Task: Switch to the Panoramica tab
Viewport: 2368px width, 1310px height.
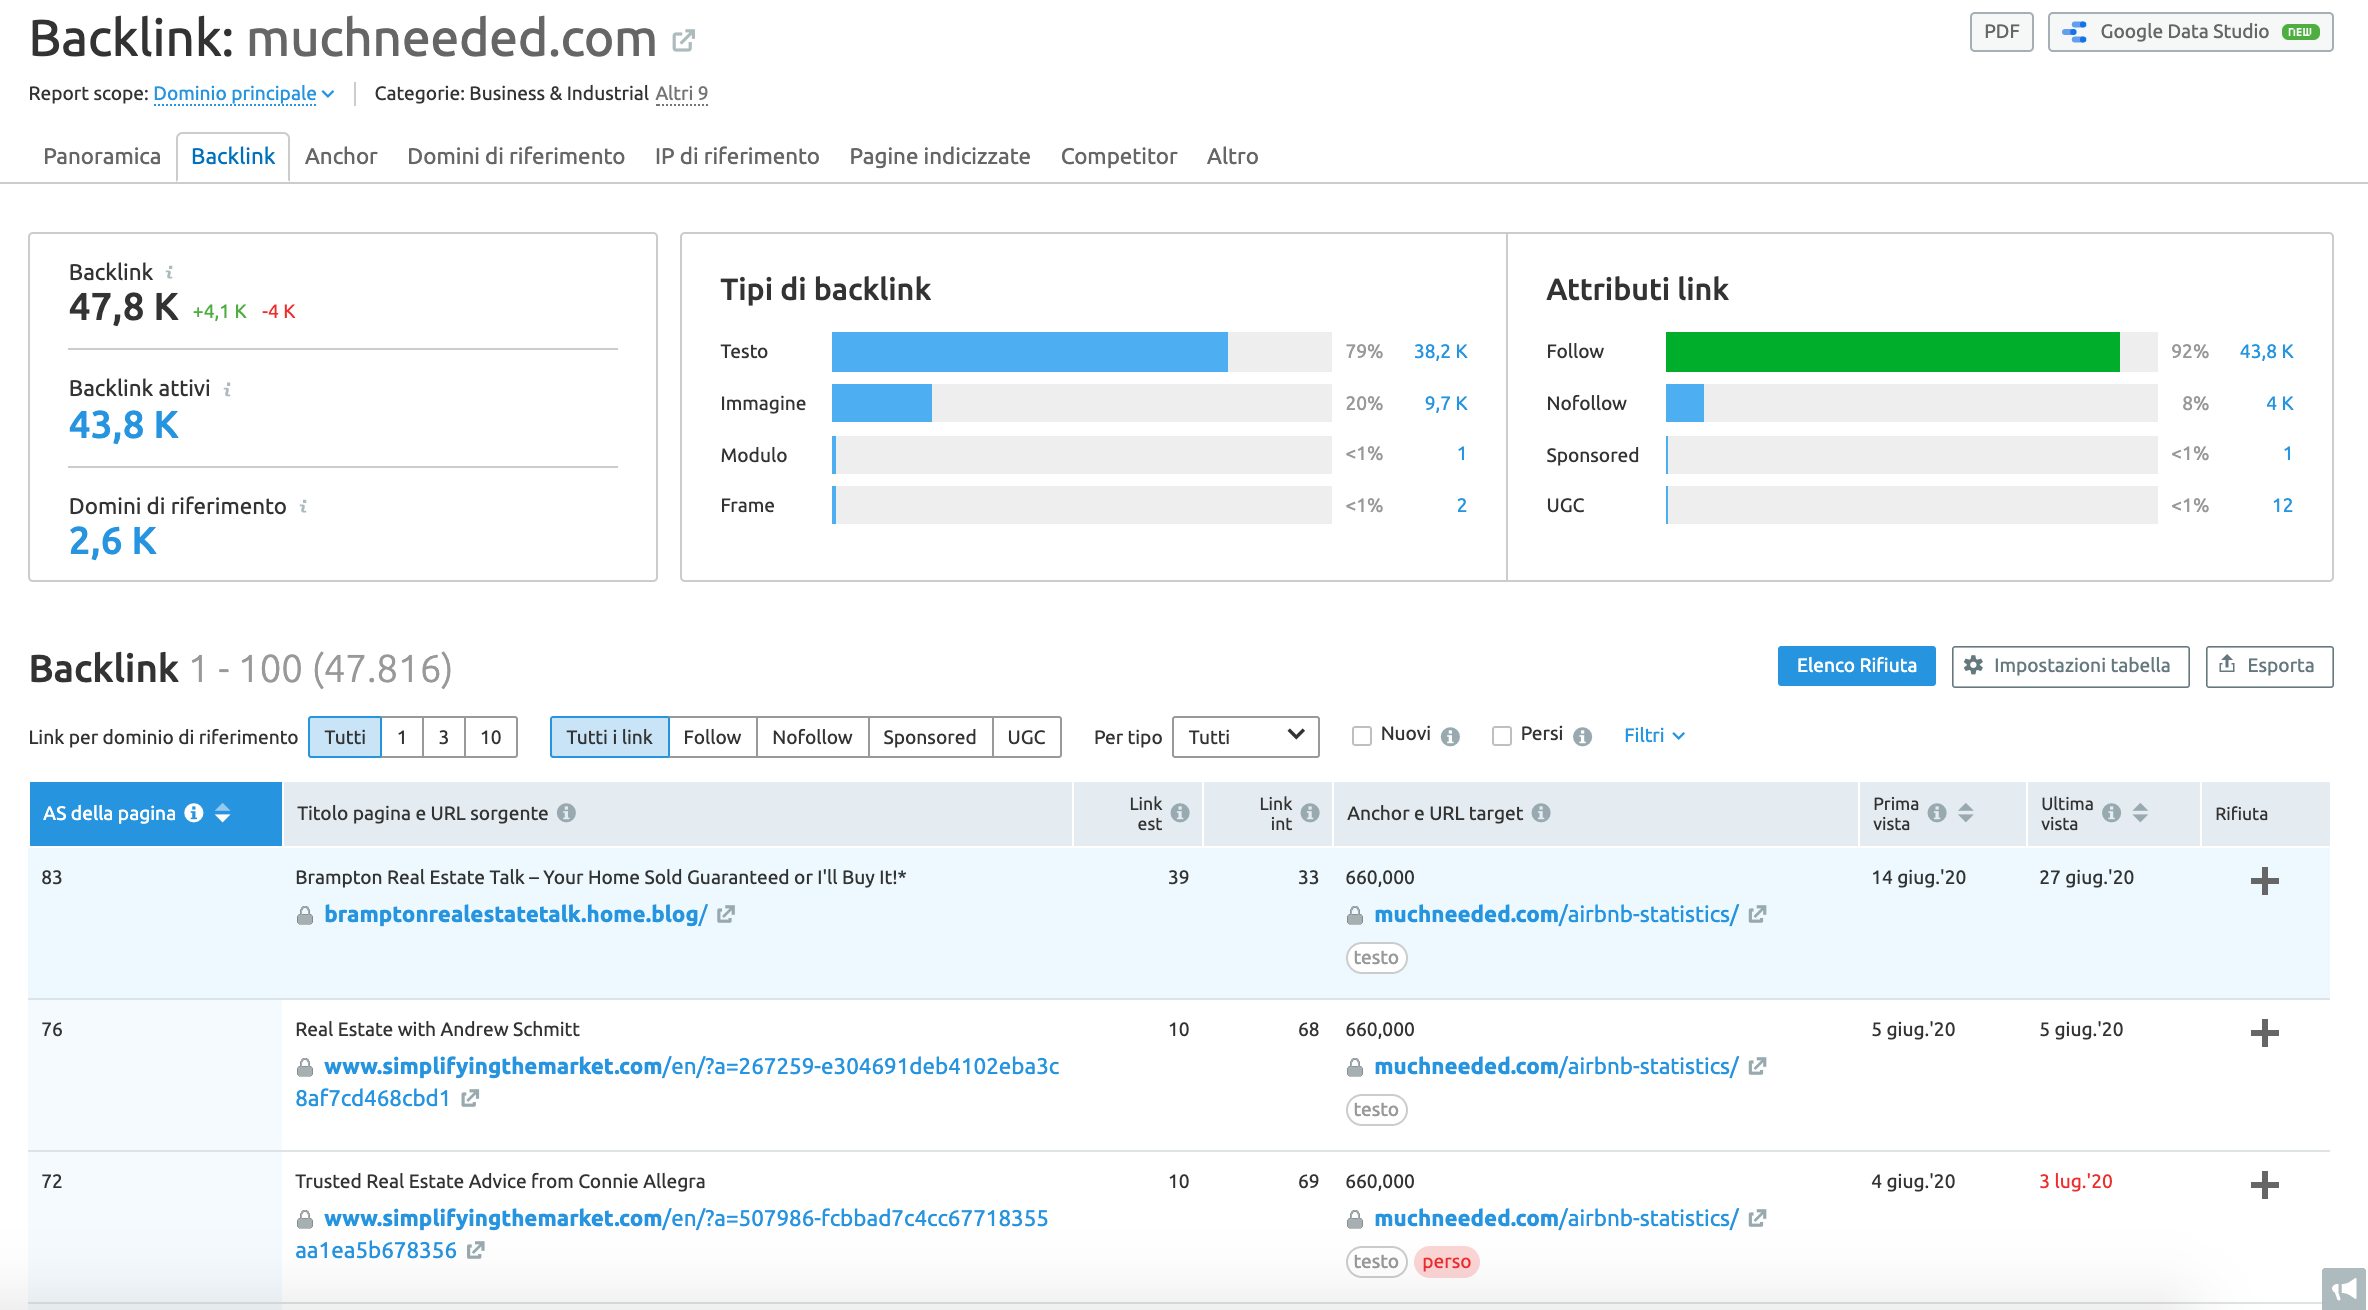Action: (102, 156)
